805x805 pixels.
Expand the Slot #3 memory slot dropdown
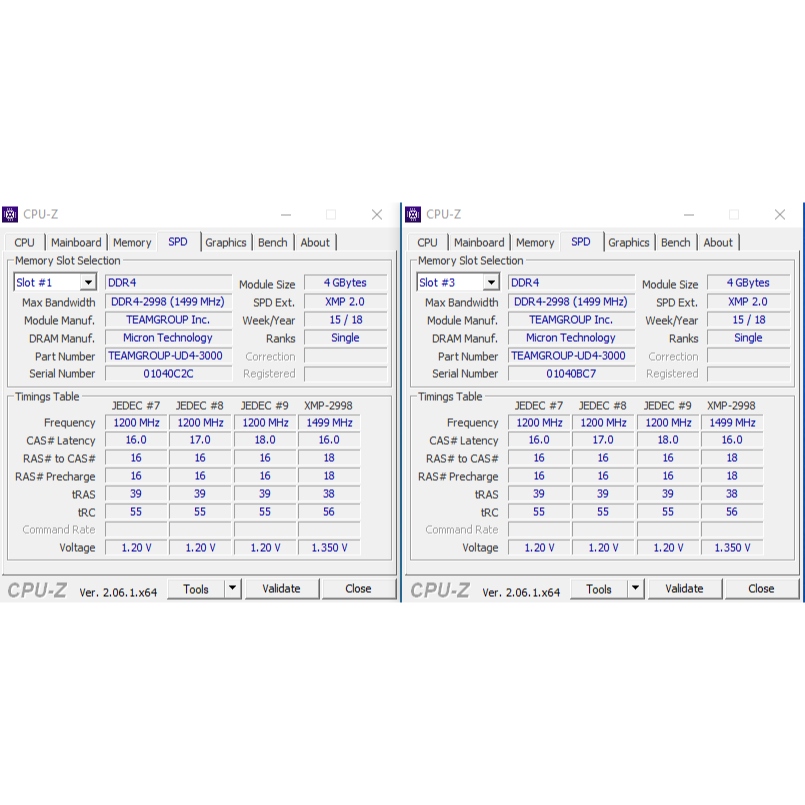click(490, 283)
